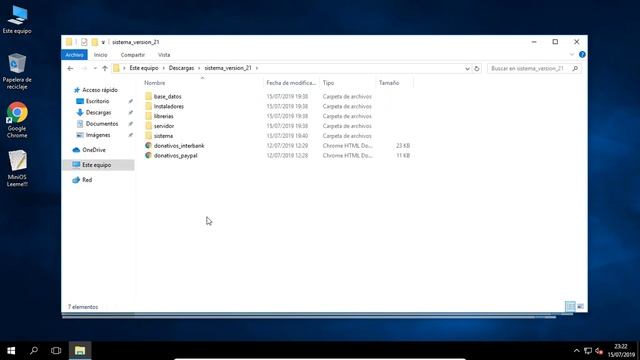Select OneDrive in navigation pane
Screen dimensions: 640x360
coord(93,150)
